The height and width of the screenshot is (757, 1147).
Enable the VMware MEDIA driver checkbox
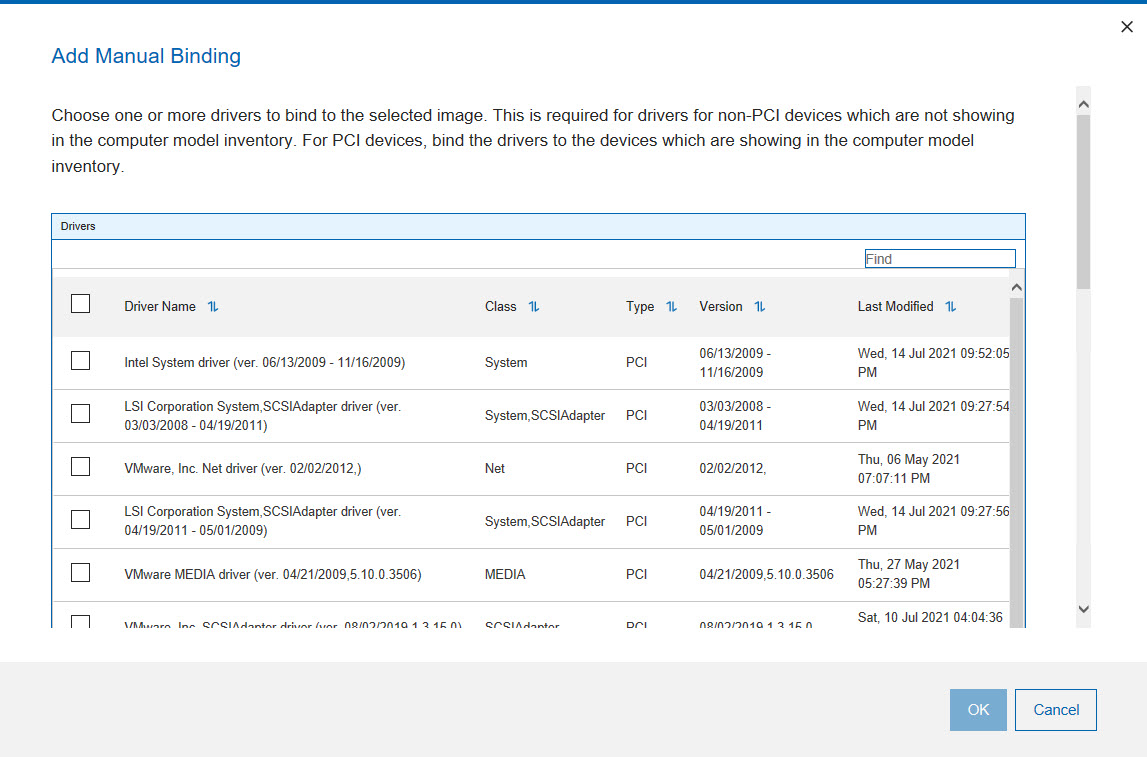click(81, 573)
